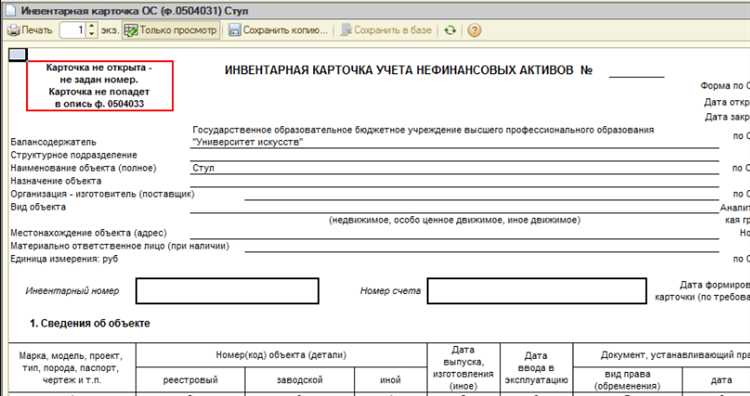Click the green refresh icon
The height and width of the screenshot is (396, 750).
click(450, 30)
